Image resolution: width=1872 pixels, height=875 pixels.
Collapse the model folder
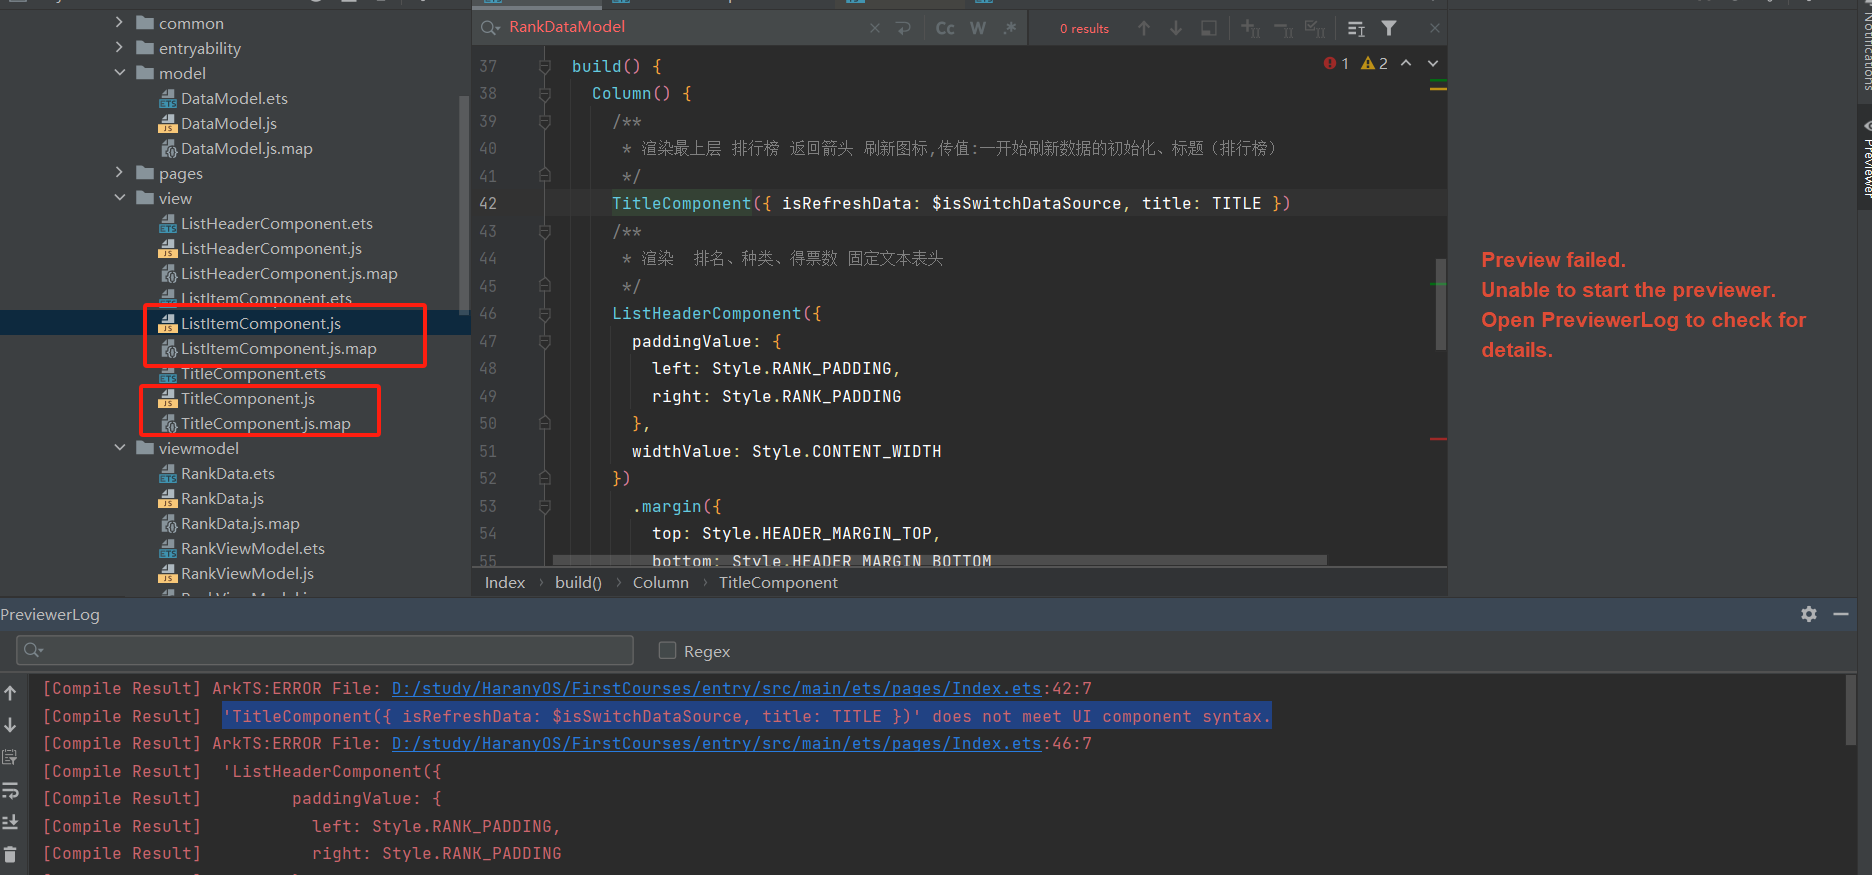(x=119, y=72)
